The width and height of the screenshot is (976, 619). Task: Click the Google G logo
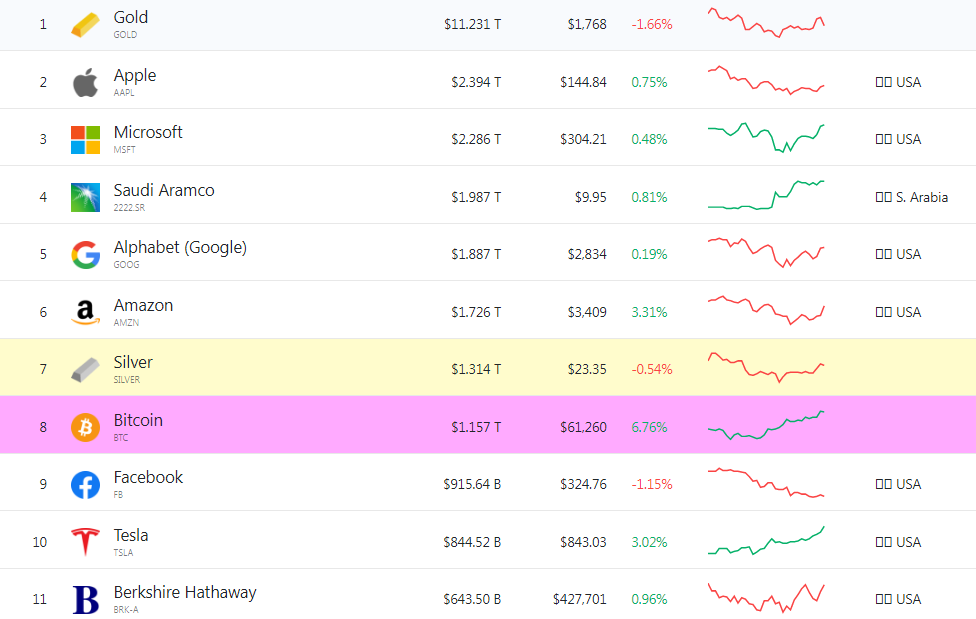tap(85, 255)
